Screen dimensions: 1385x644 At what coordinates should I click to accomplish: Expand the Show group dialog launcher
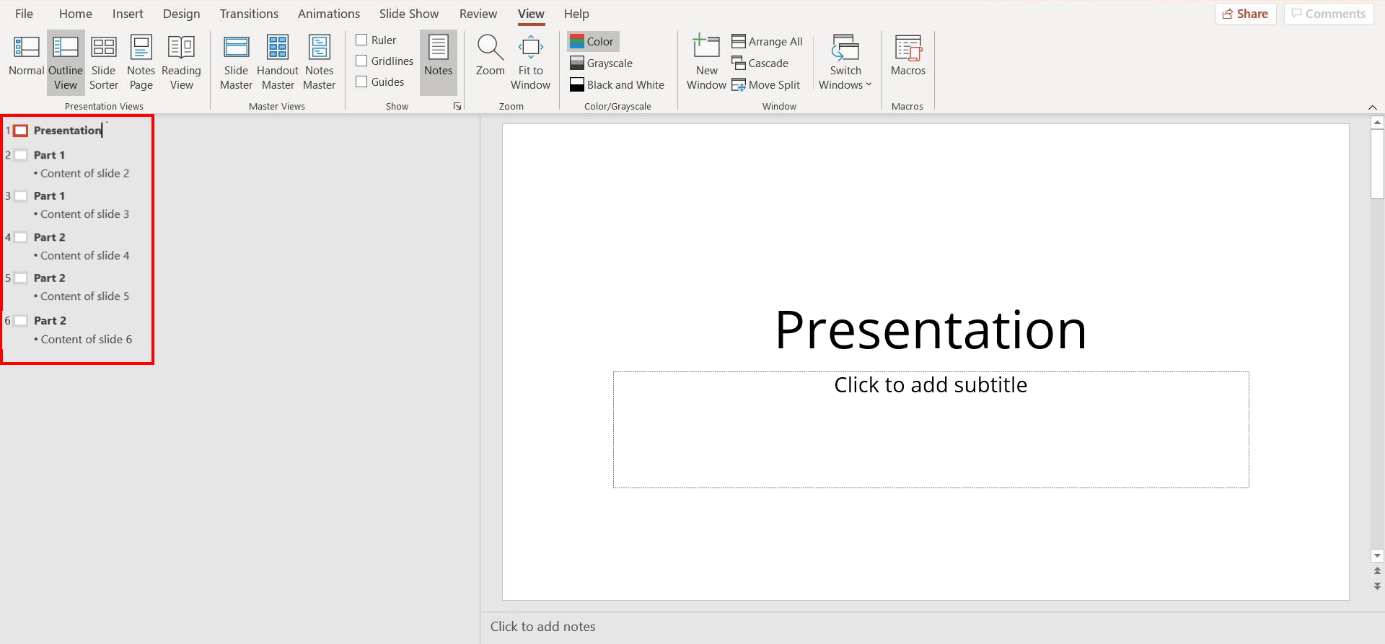[458, 104]
